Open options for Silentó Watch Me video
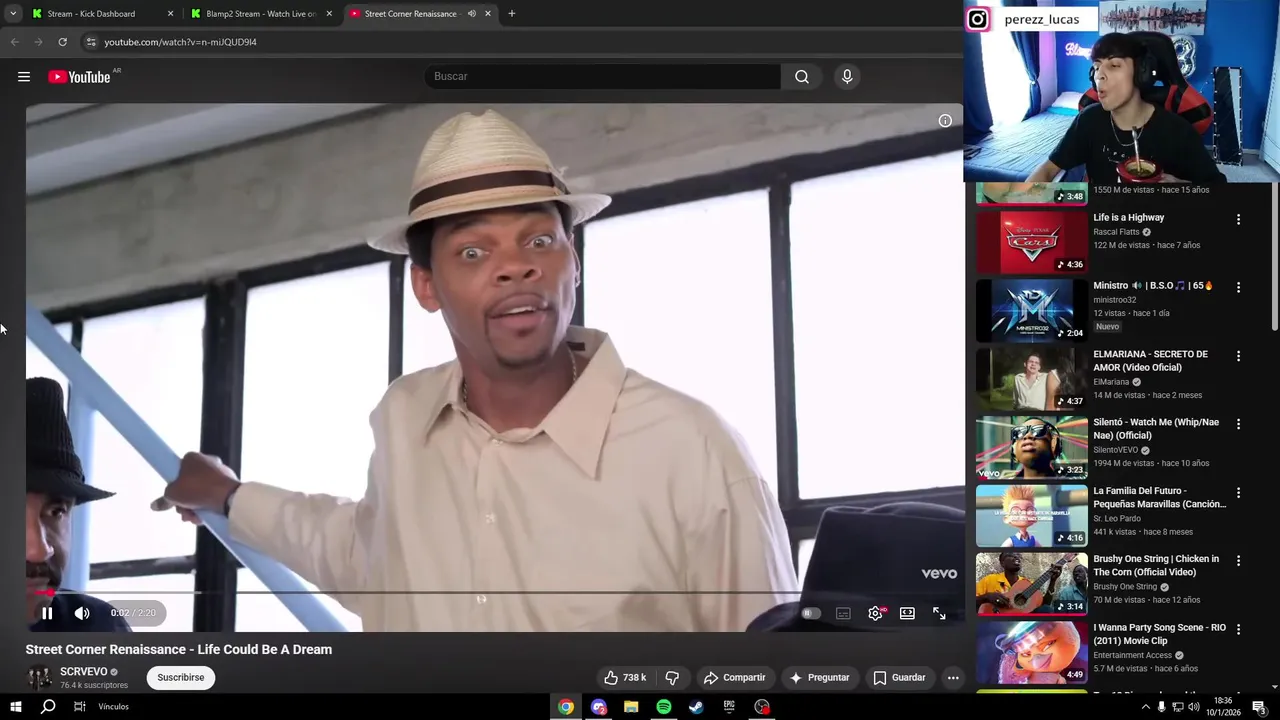This screenshot has height=720, width=1280. pyautogui.click(x=1238, y=424)
